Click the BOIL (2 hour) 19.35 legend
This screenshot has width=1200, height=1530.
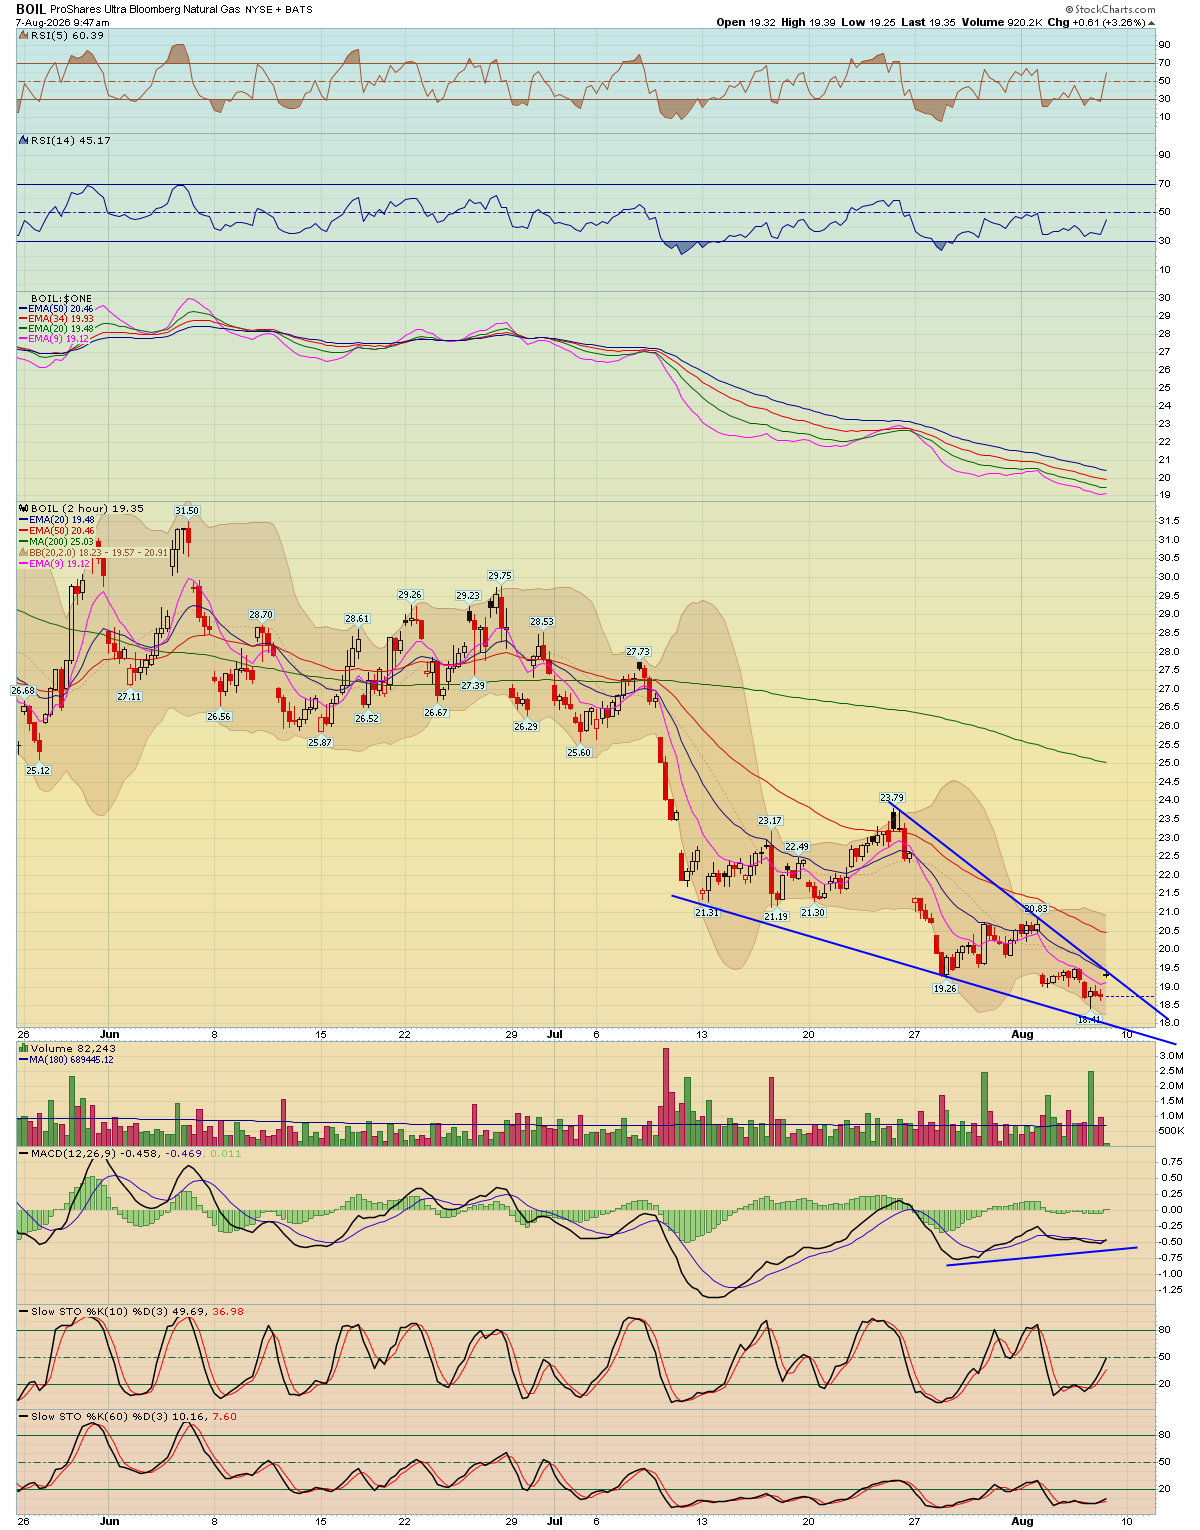point(83,508)
